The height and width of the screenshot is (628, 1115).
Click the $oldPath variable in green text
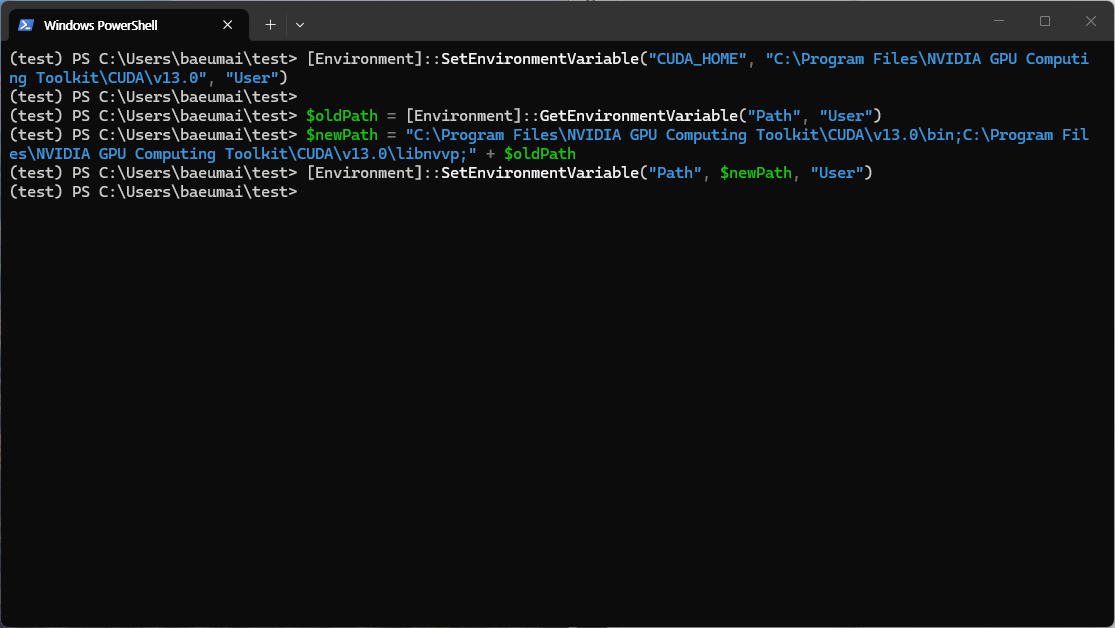tap(343, 115)
